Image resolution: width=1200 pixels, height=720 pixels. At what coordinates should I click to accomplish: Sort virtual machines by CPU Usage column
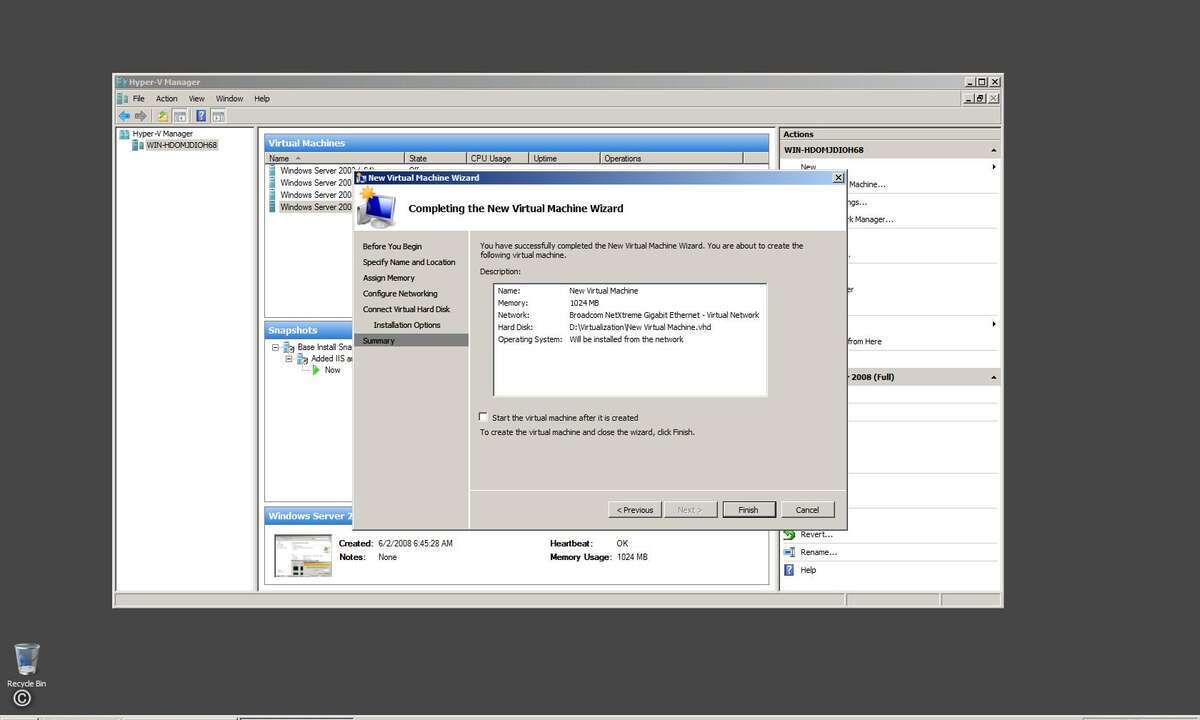pyautogui.click(x=498, y=158)
